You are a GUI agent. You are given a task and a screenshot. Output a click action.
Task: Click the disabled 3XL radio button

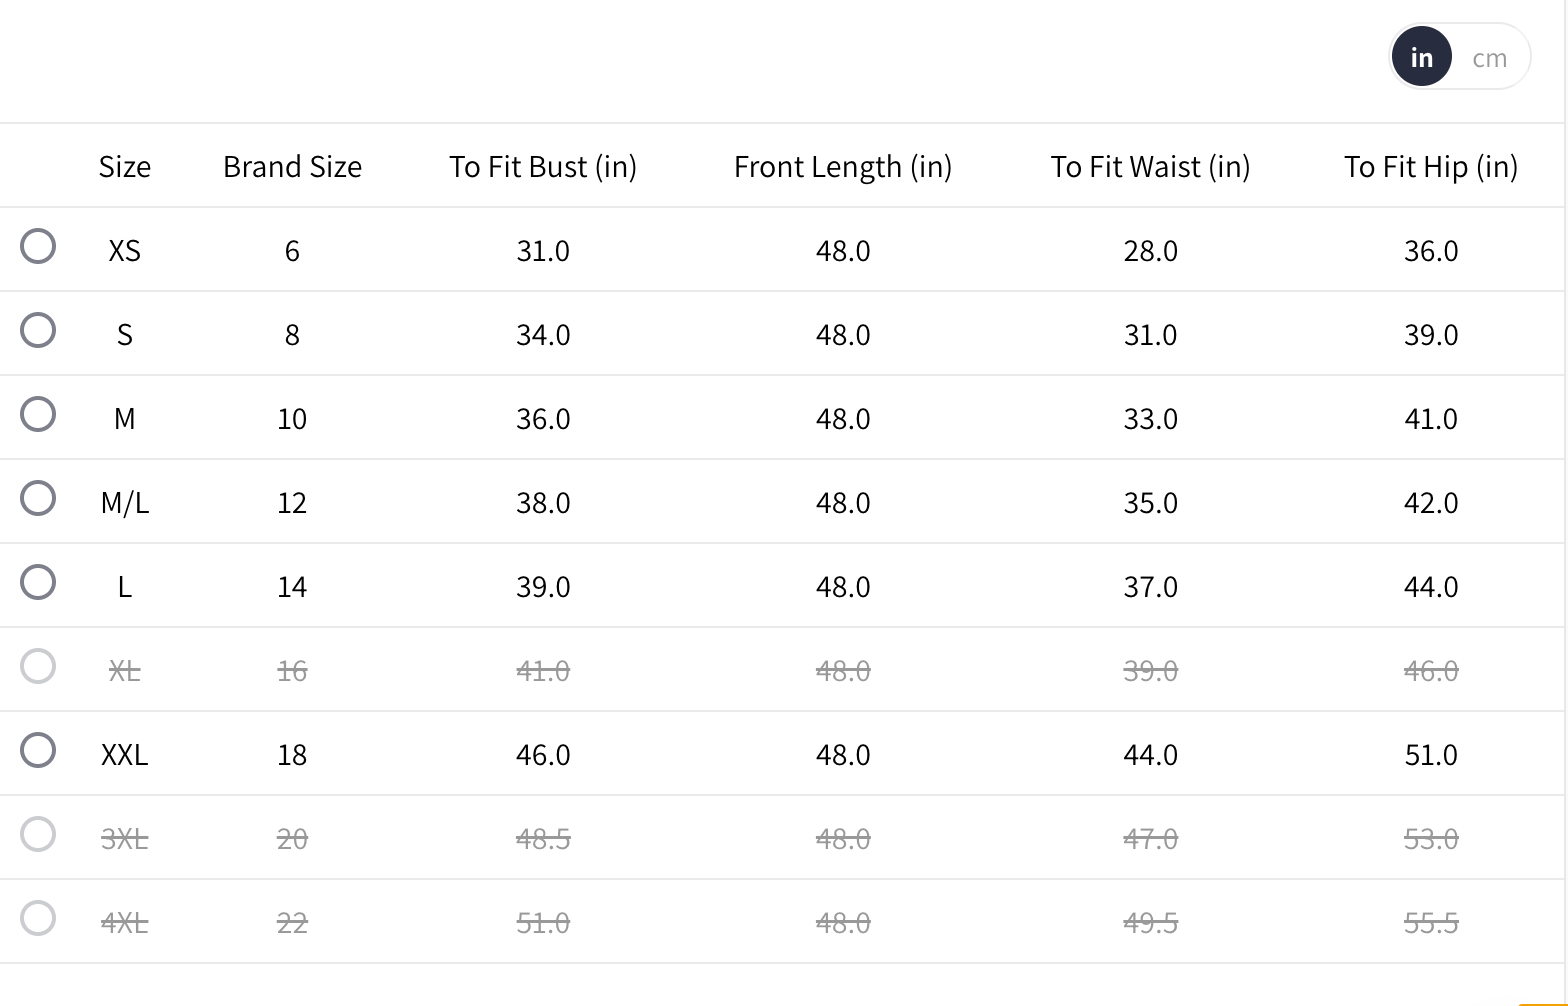click(38, 834)
